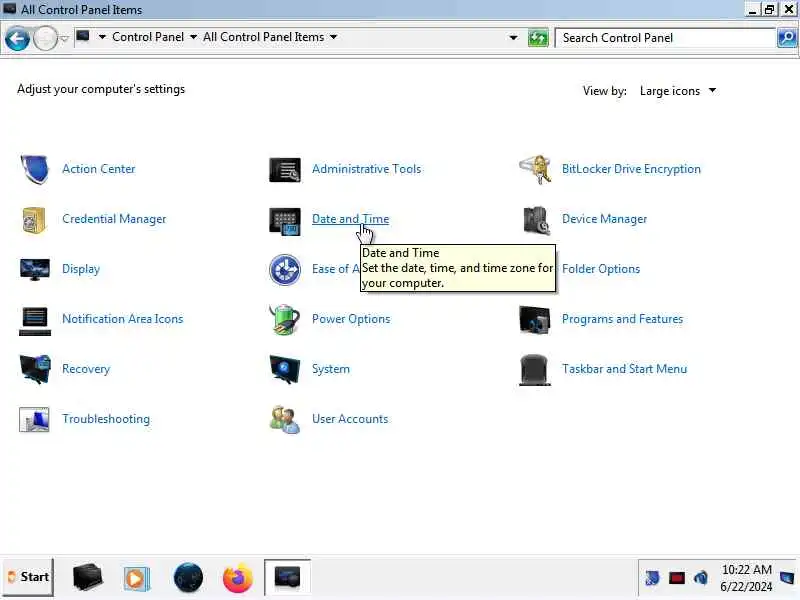Expand the root dropdown before Control Panel
The image size is (800, 600).
tap(102, 37)
